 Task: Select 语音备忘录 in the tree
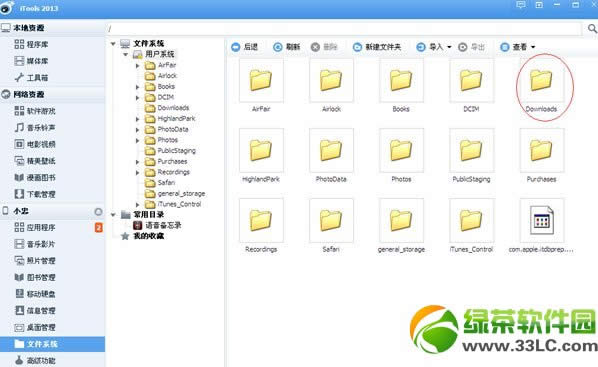[x=157, y=225]
